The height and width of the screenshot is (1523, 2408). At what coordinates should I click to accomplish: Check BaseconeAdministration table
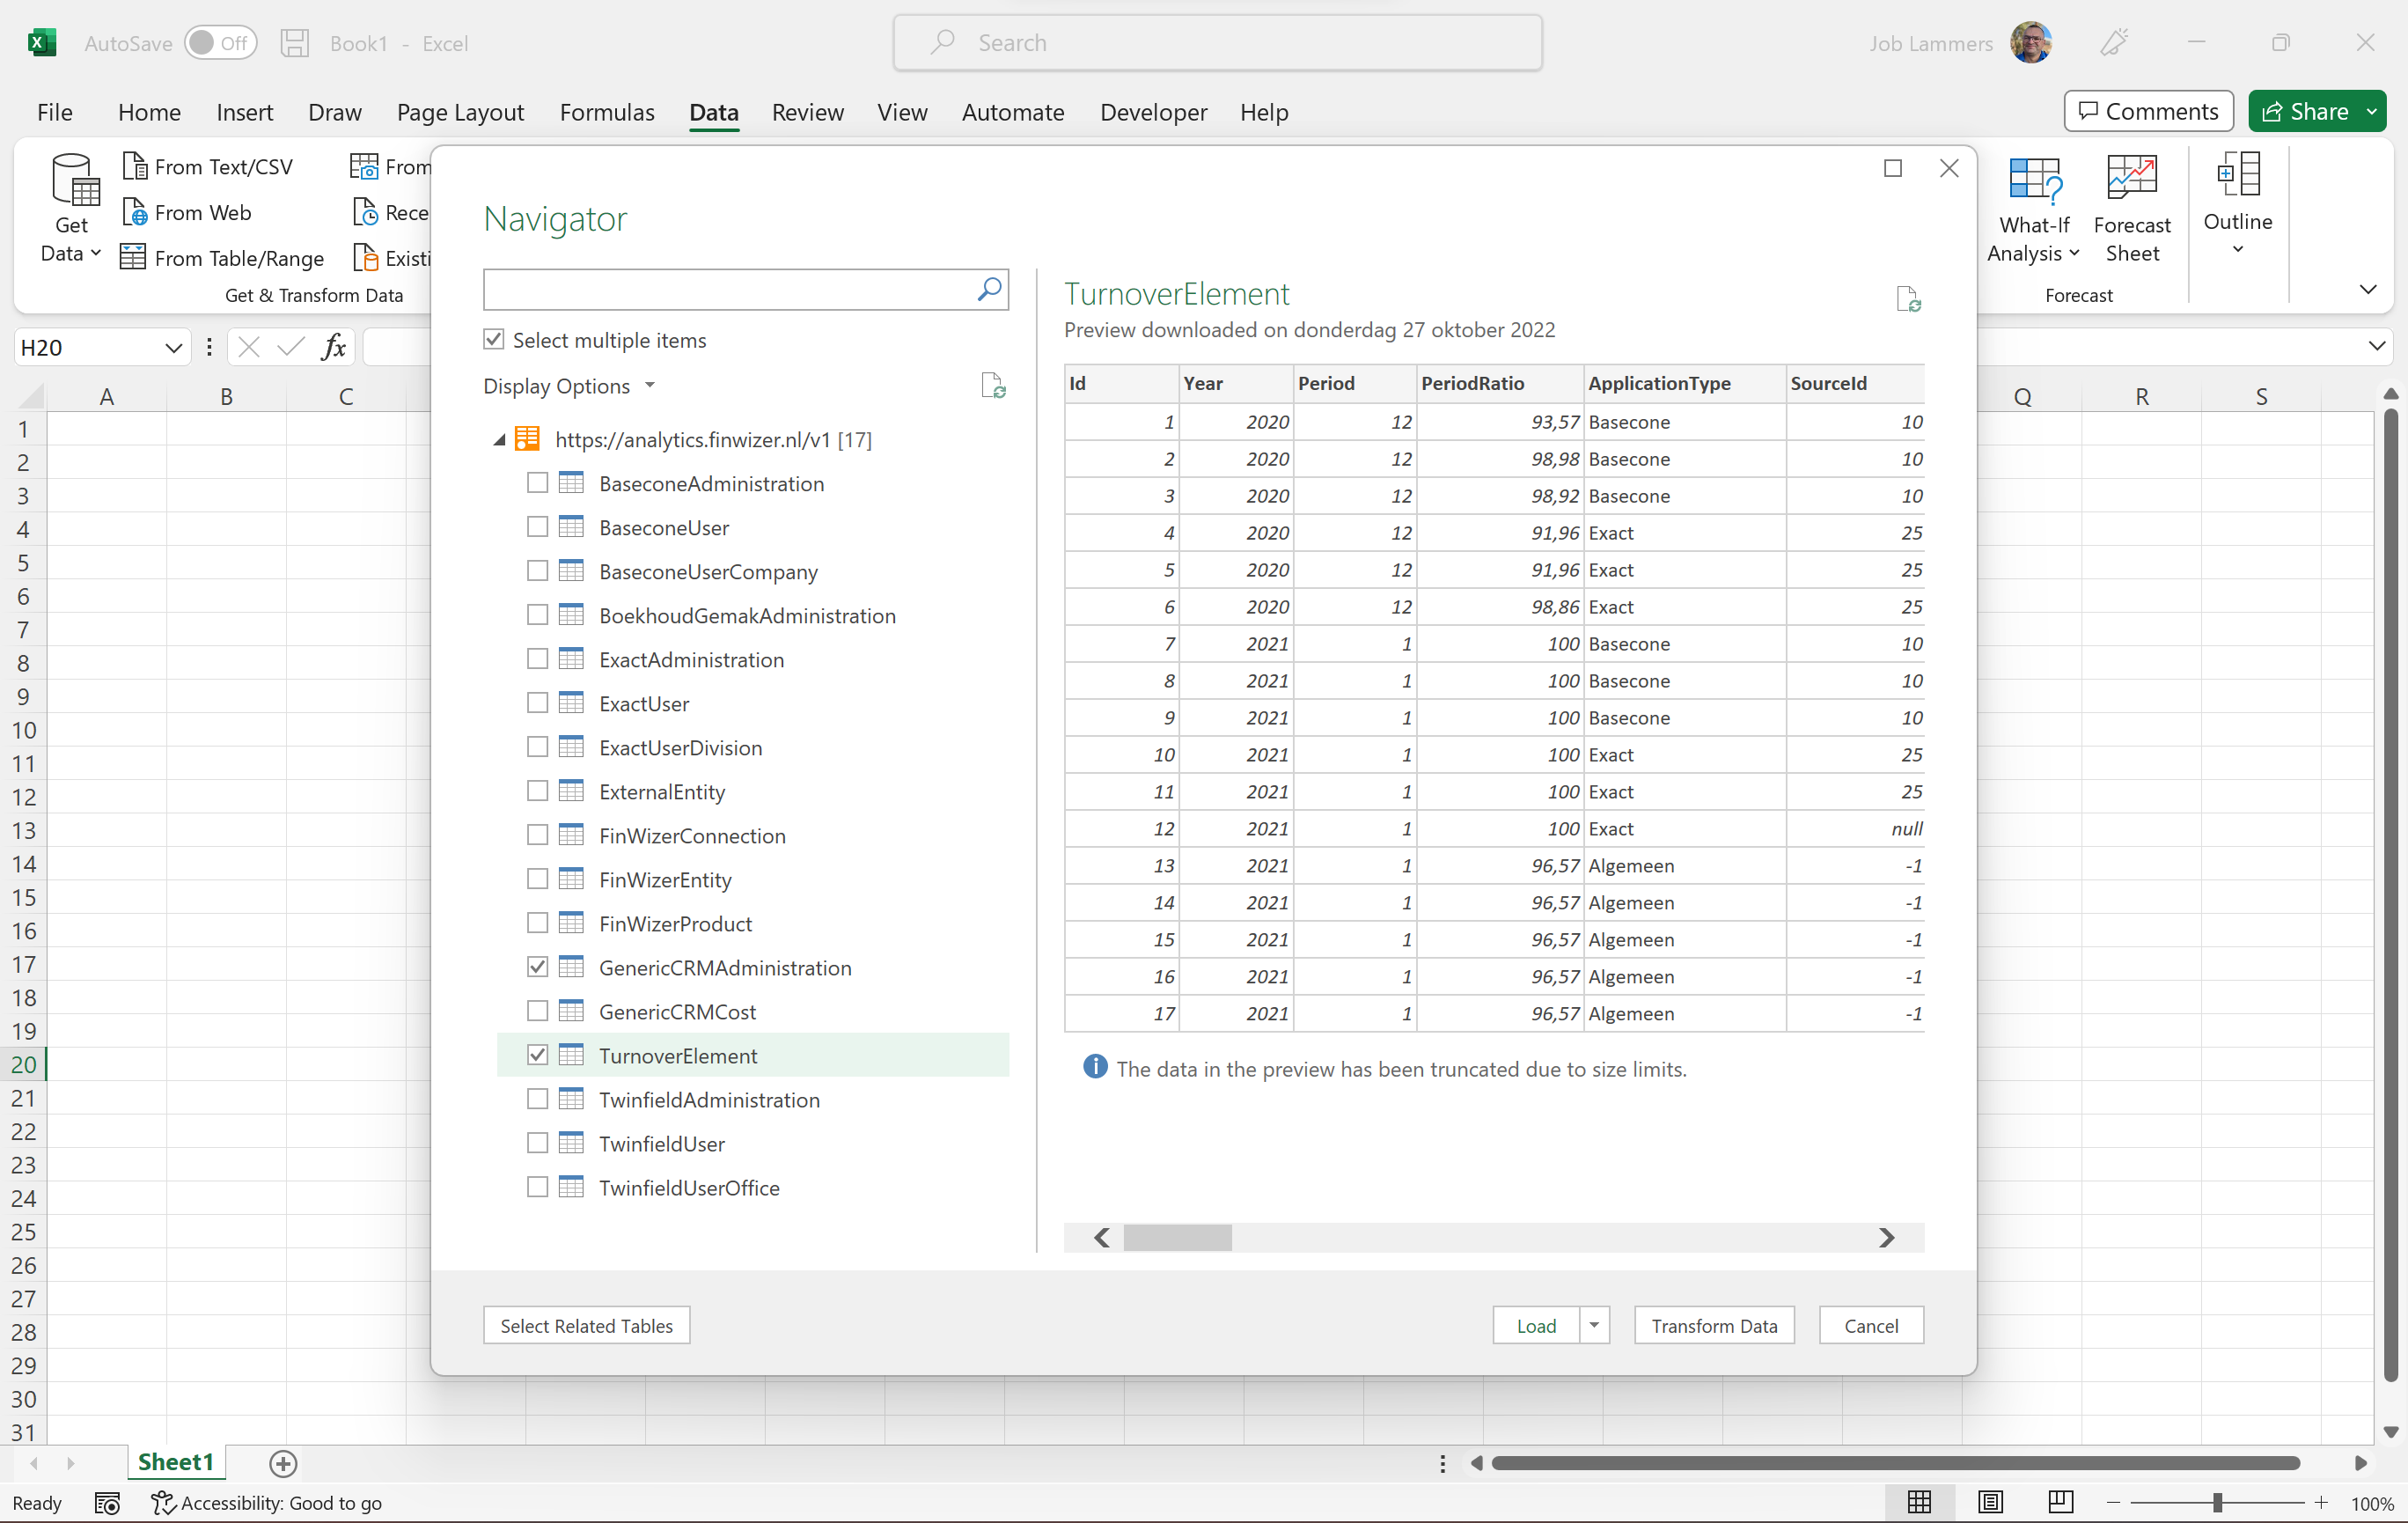click(537, 483)
